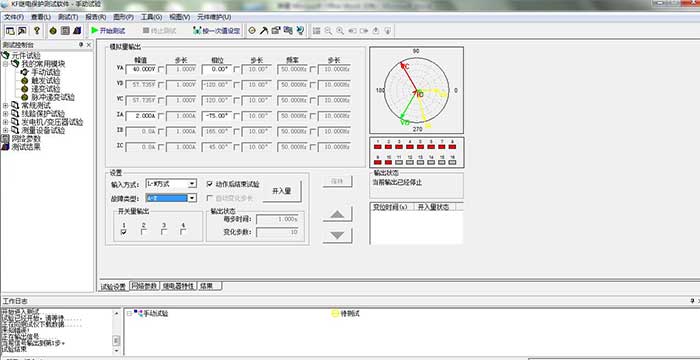The image size is (700, 360).
Task: Open the 工具(G) menu
Action: point(151,17)
